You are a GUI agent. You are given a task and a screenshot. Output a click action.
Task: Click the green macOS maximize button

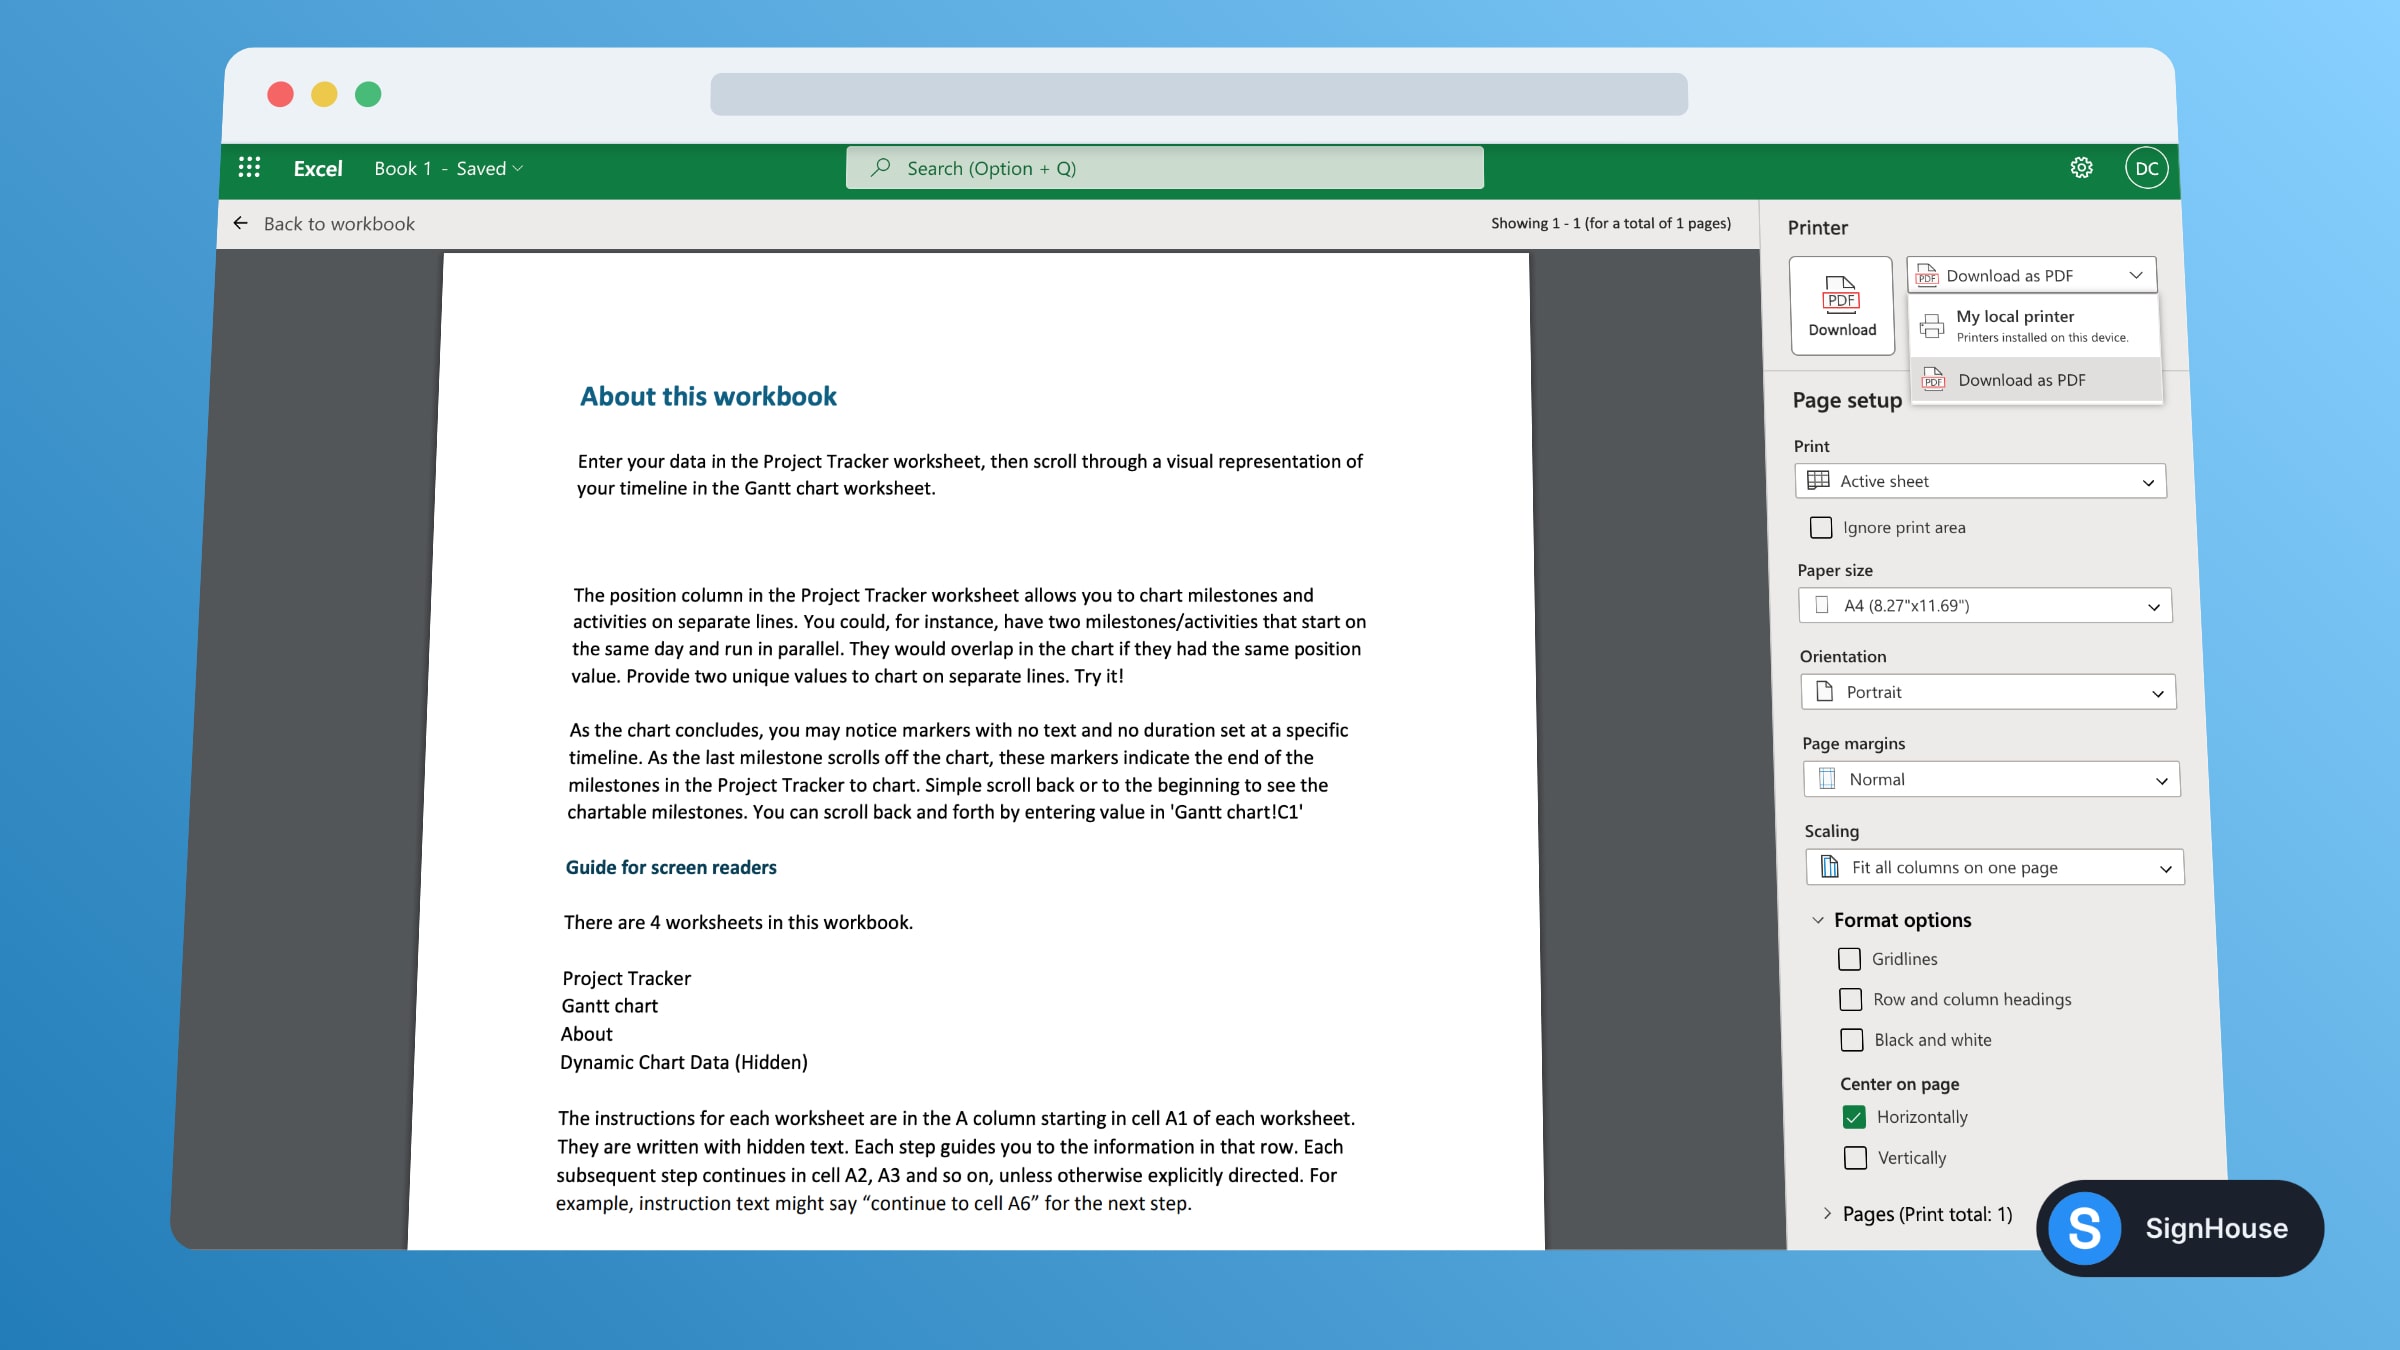[x=368, y=94]
